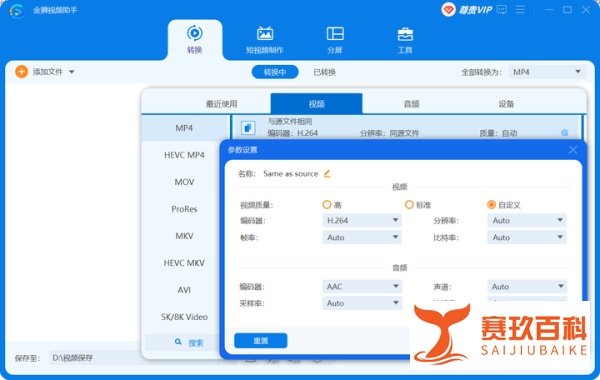
Task: Switch to the 设备 format tab
Action: [x=506, y=104]
